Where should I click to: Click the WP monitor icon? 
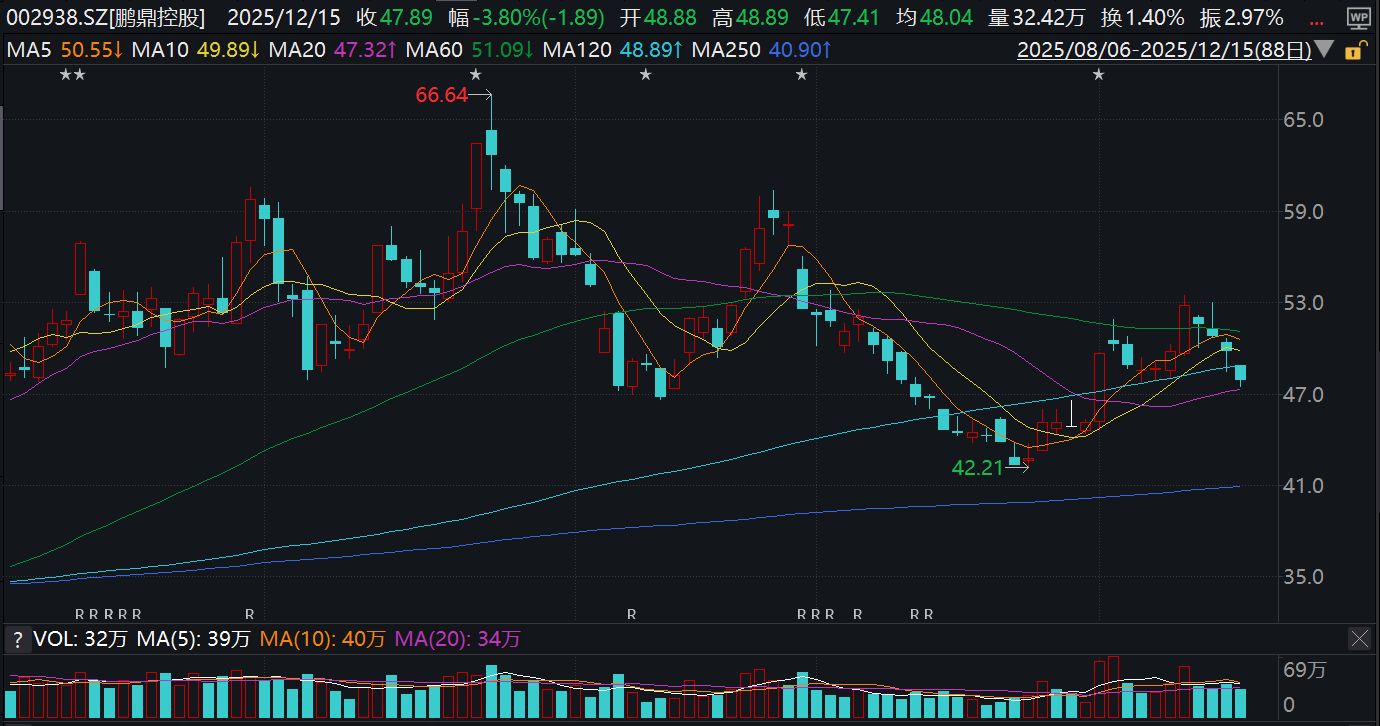[1358, 17]
